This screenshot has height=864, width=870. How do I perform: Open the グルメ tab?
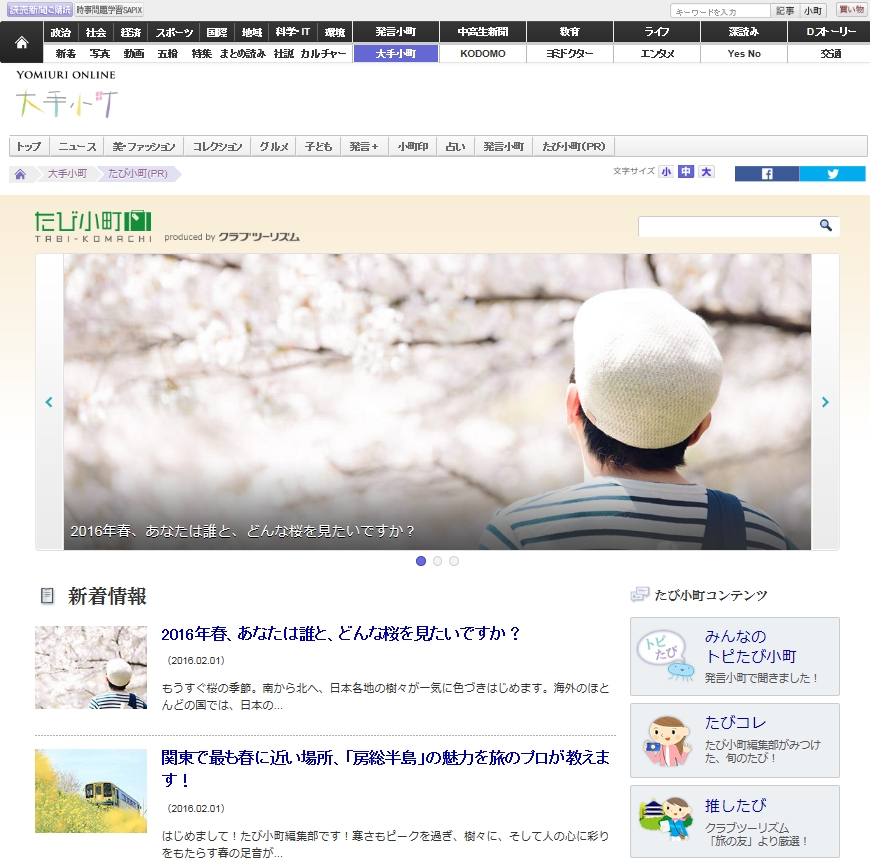tap(274, 147)
